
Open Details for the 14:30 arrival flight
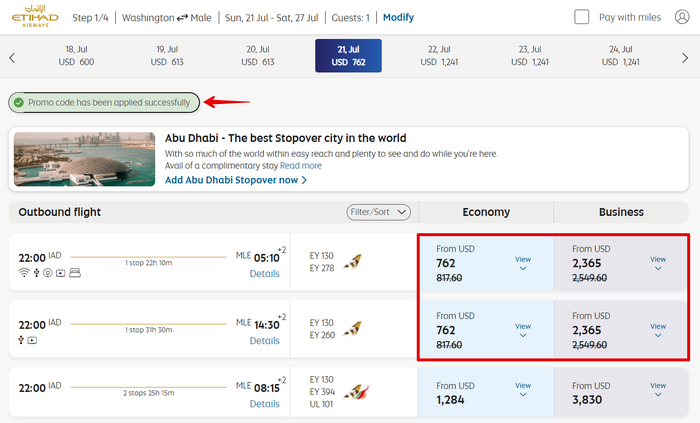[264, 340]
